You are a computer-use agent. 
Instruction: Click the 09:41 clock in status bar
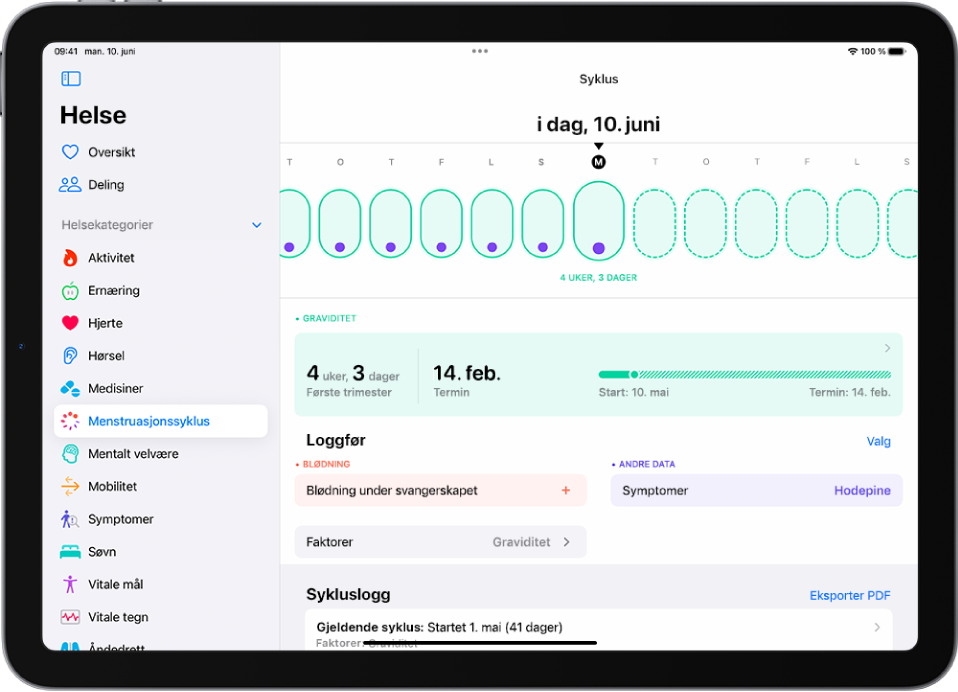(66, 51)
